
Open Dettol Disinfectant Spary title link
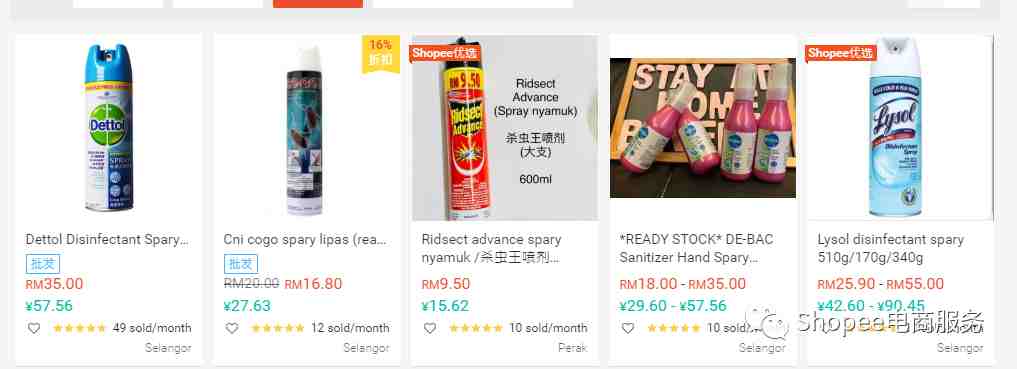[x=107, y=239]
